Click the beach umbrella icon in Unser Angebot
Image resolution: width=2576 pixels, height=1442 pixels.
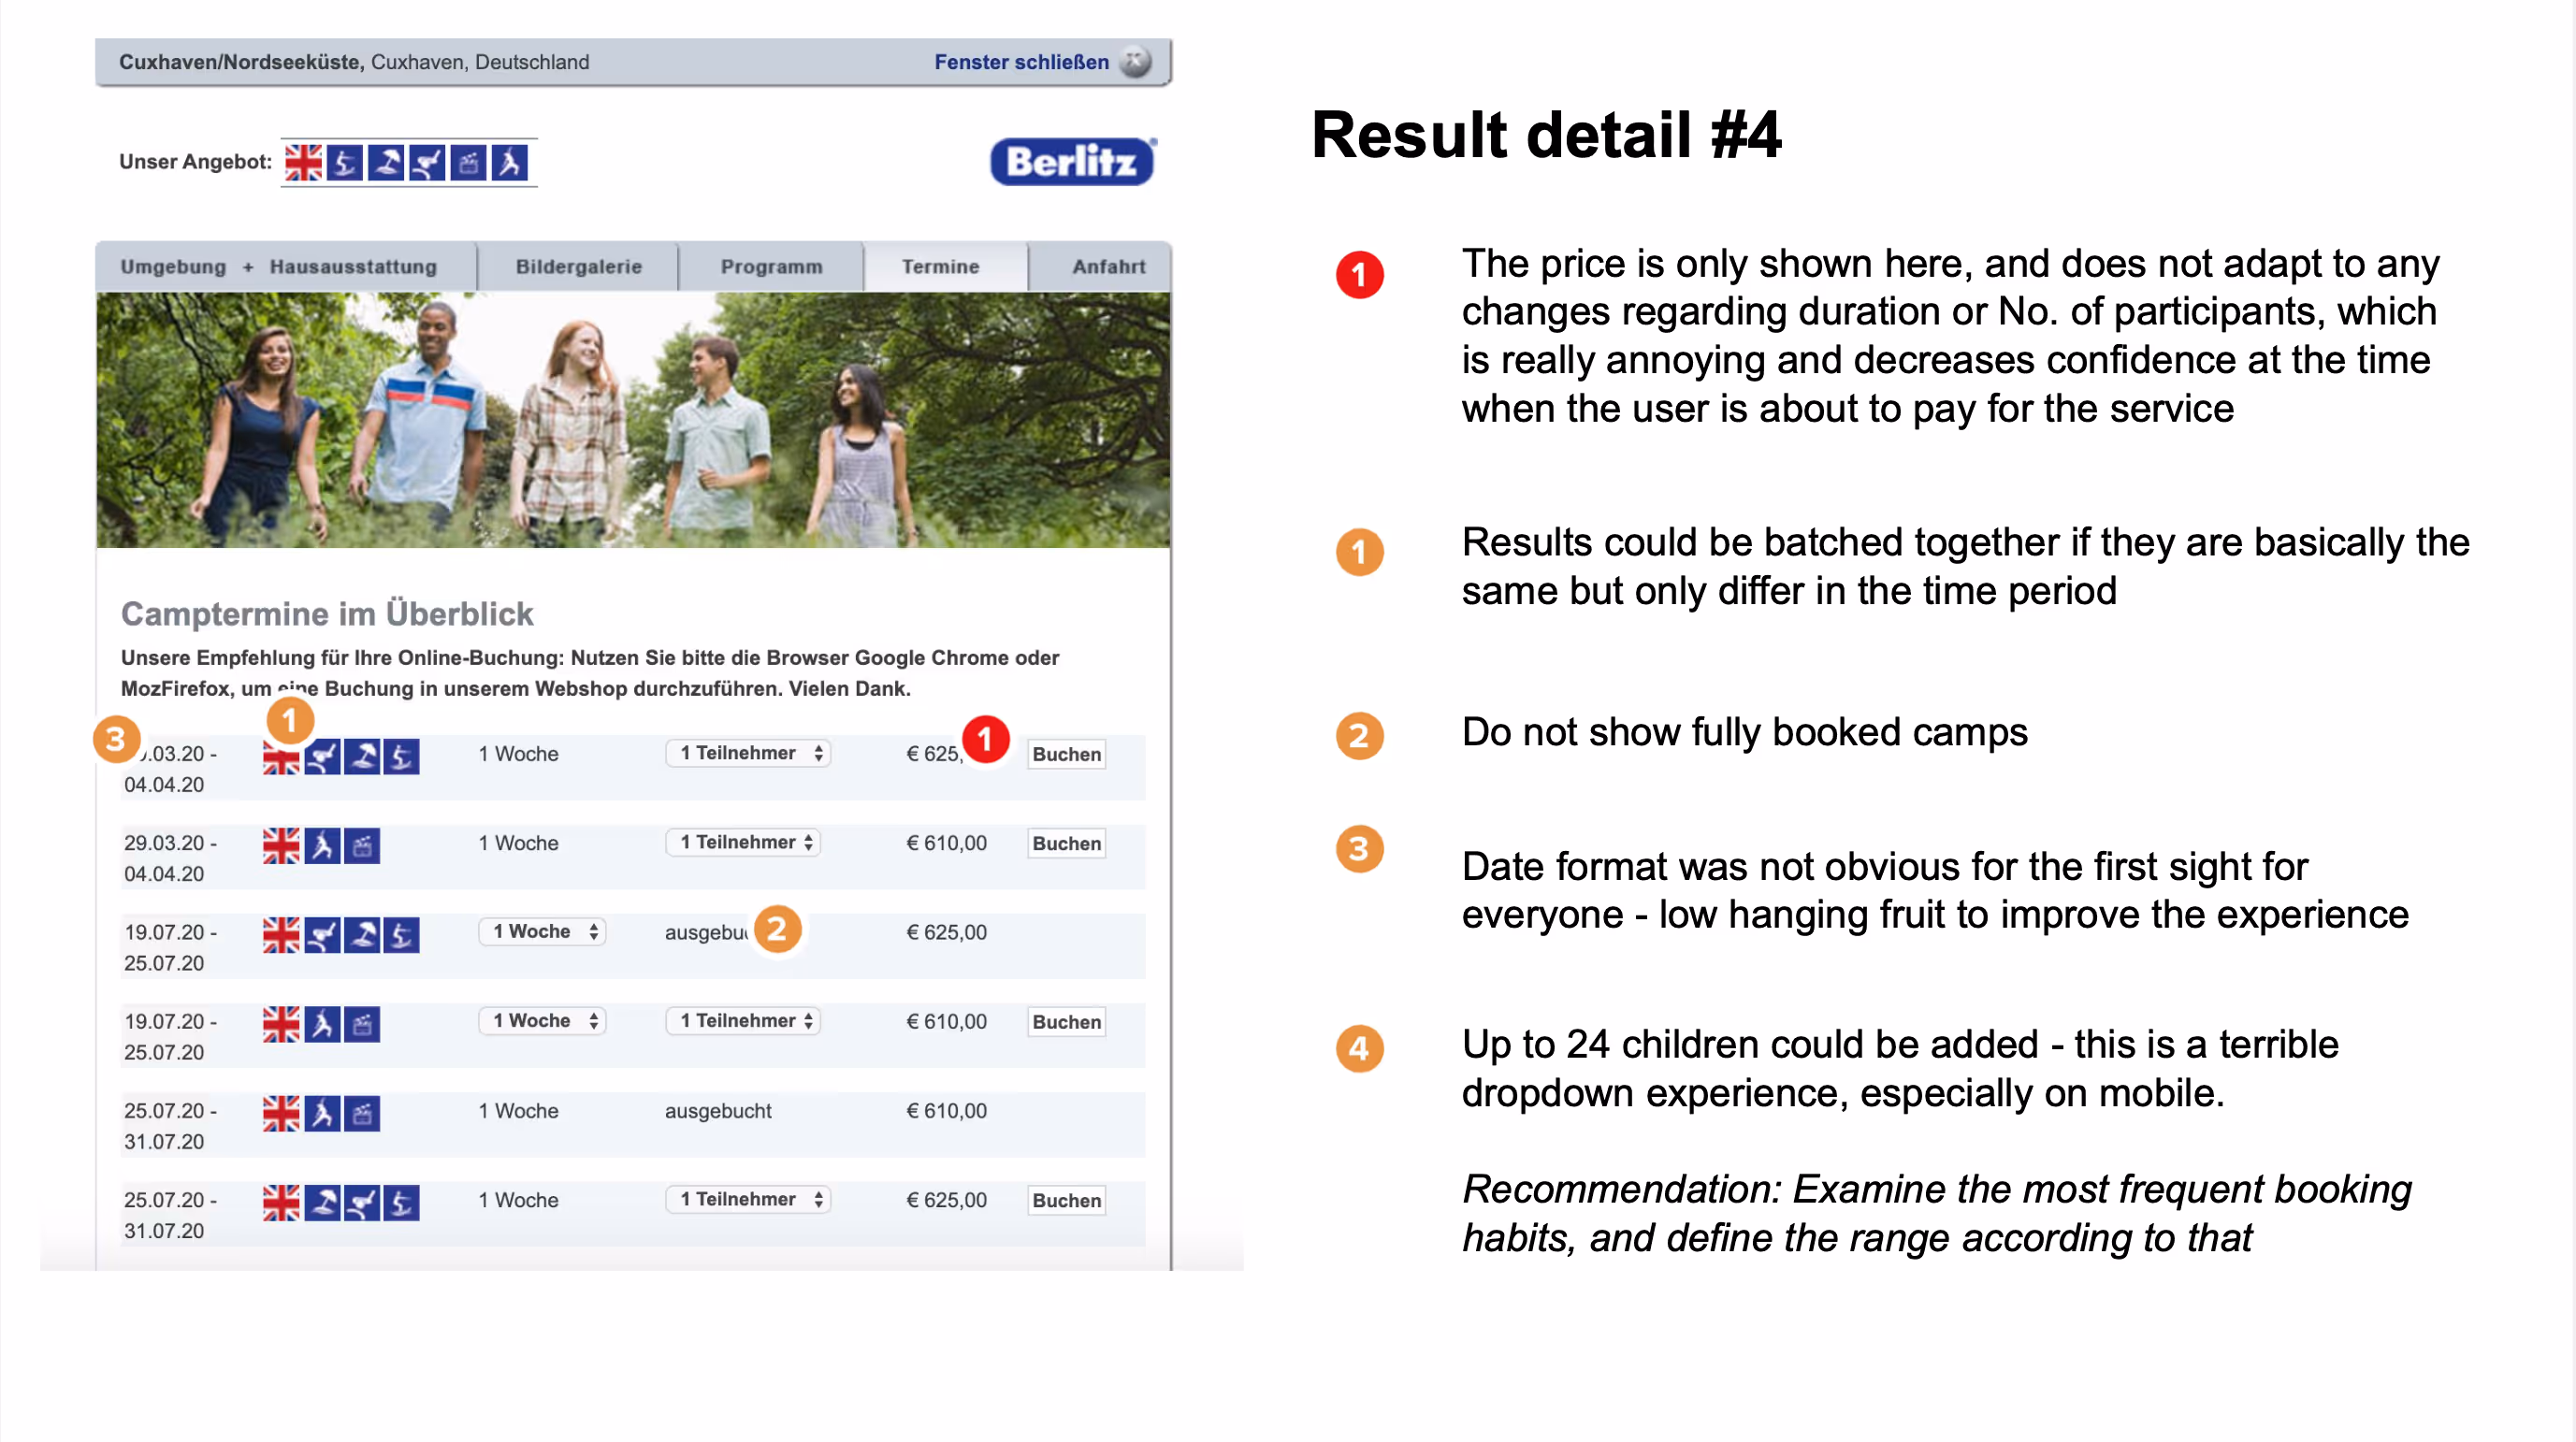386,162
